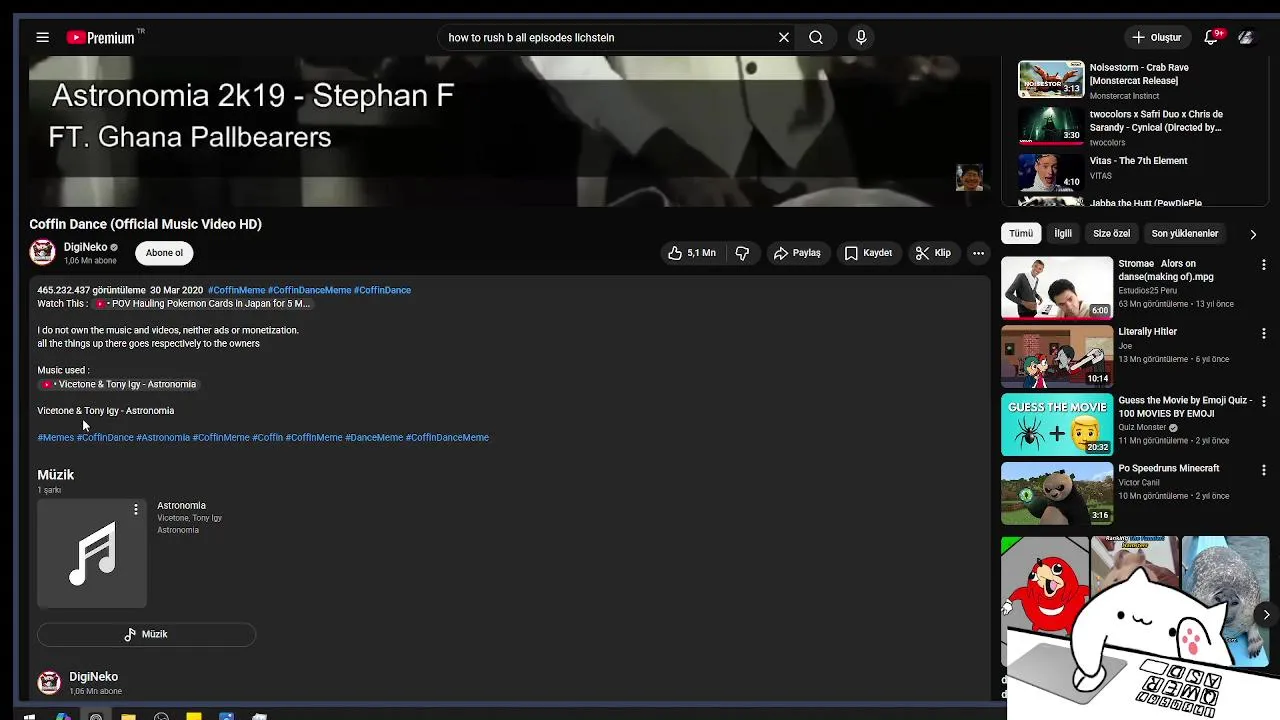Open Victor Canil channel name
This screenshot has width=1280, height=720.
(x=1138, y=482)
